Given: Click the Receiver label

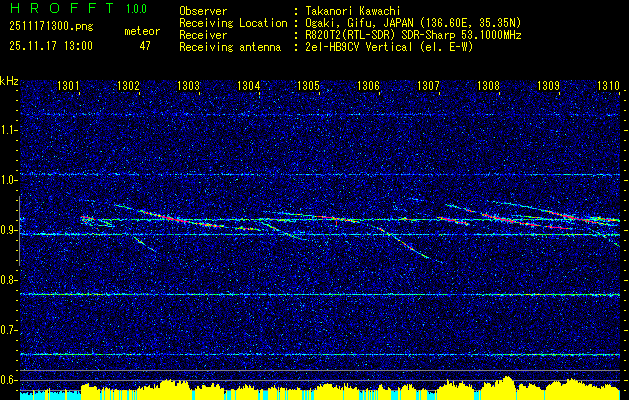Looking at the screenshot, I should [203, 35].
